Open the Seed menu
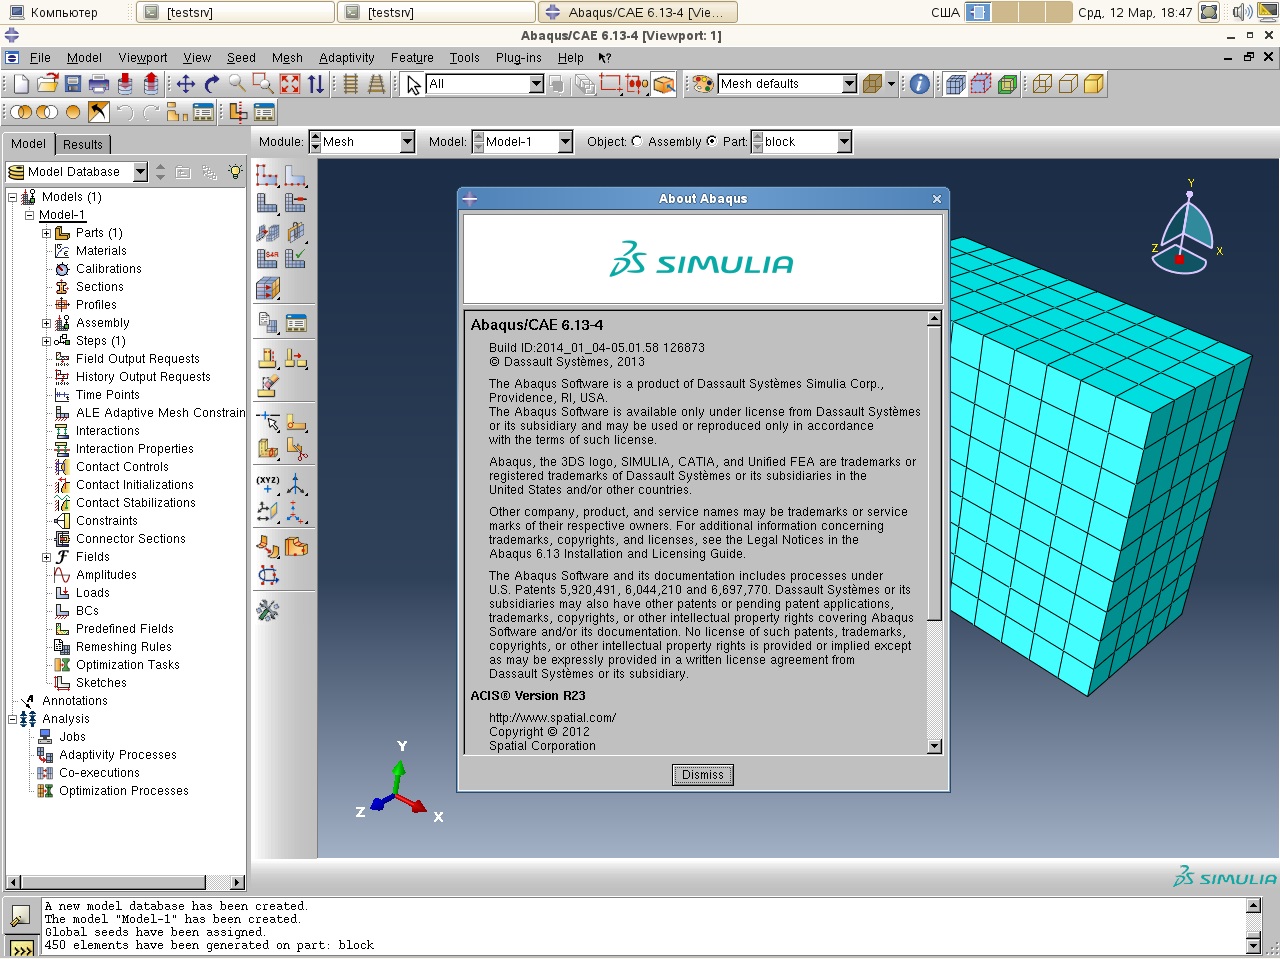This screenshot has width=1280, height=959. pos(241,58)
